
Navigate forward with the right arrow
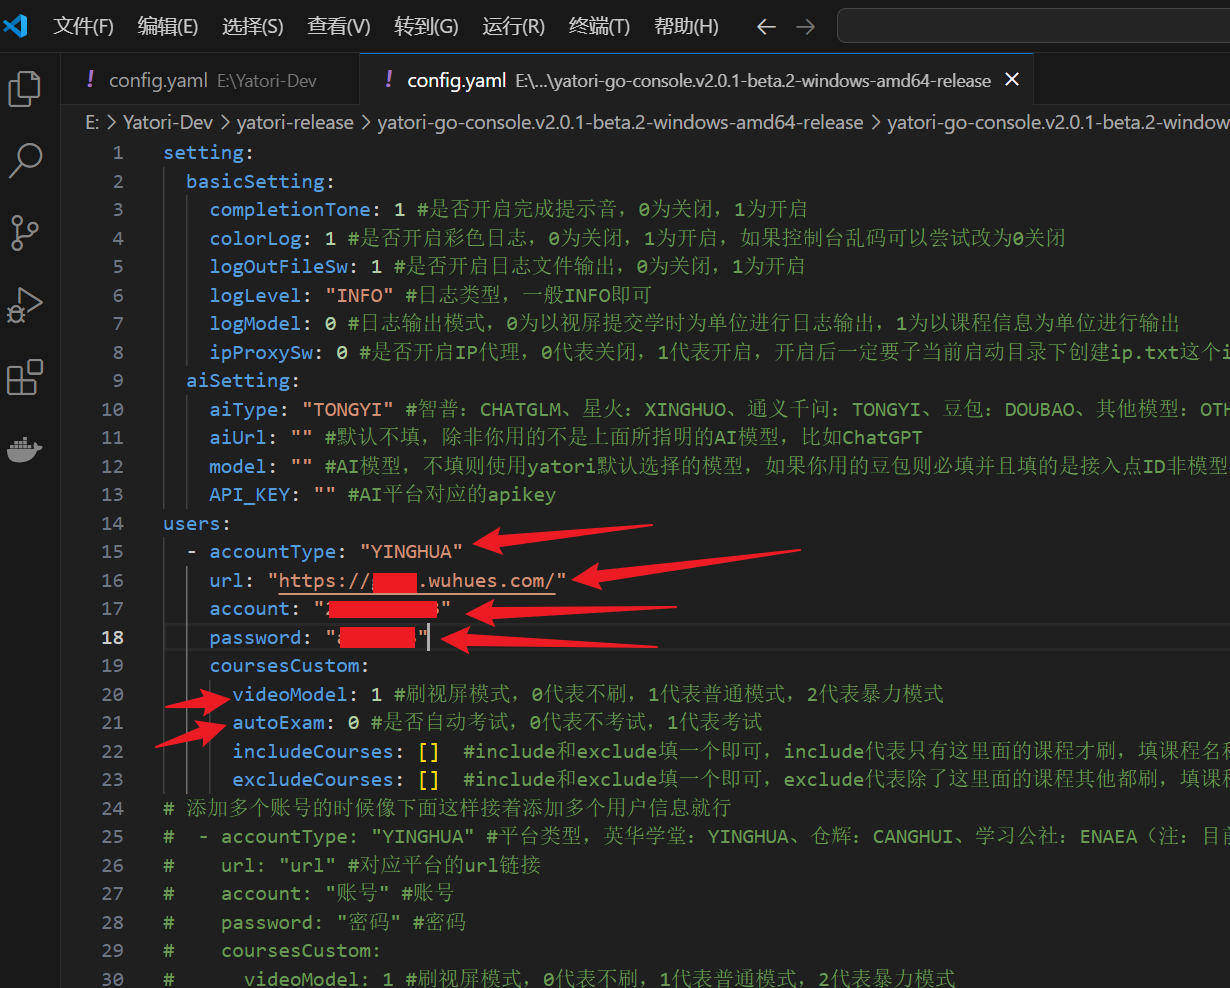(x=805, y=27)
